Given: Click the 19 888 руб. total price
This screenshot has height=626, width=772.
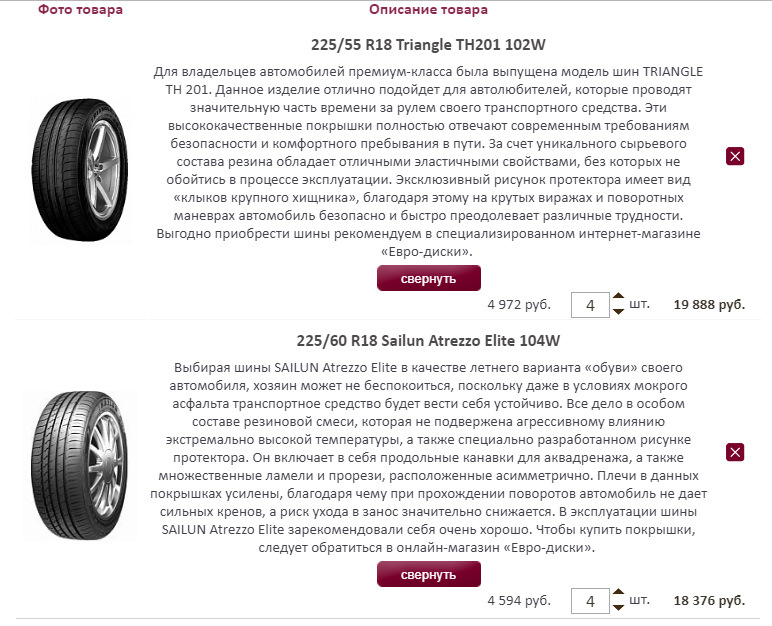Looking at the screenshot, I should [x=709, y=304].
